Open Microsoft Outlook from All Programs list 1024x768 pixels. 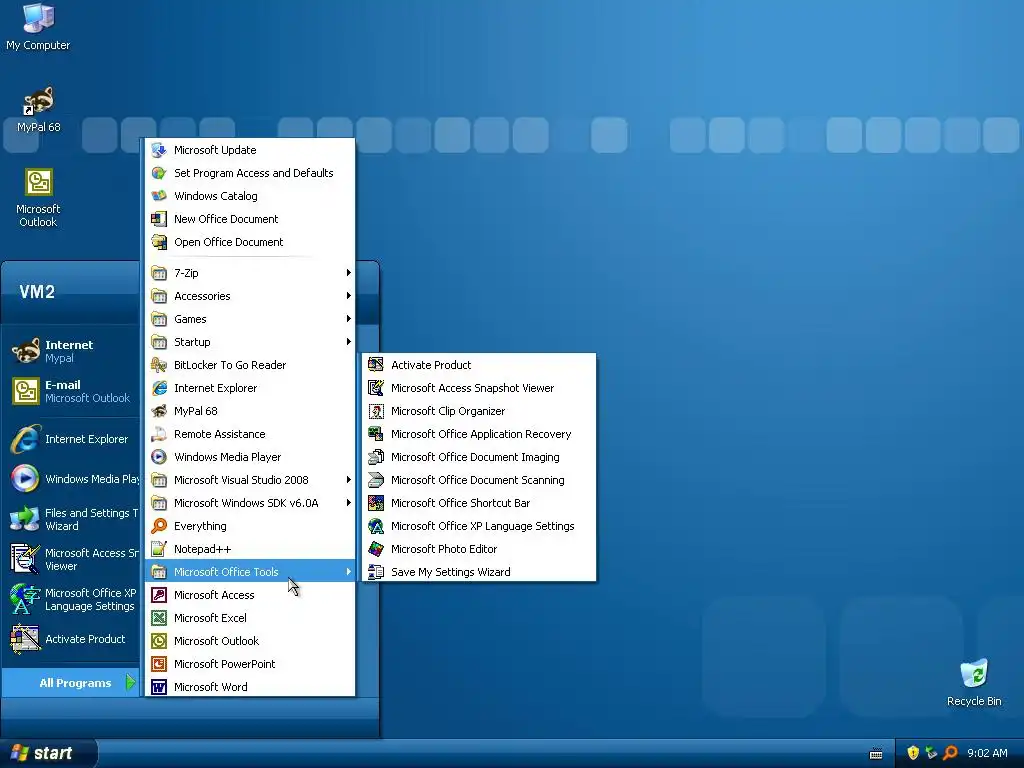(250, 641)
